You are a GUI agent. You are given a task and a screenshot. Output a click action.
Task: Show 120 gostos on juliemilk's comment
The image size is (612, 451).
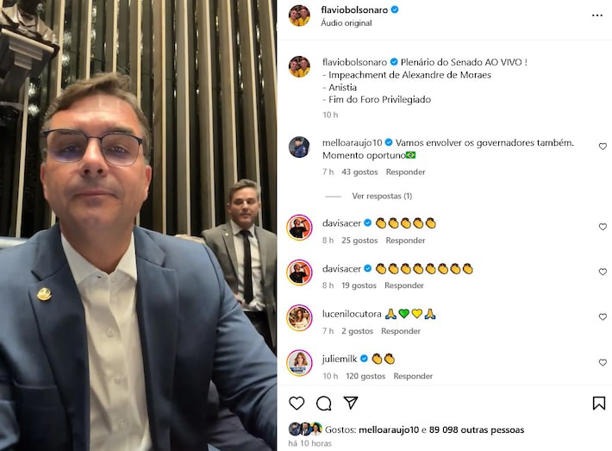(x=365, y=376)
